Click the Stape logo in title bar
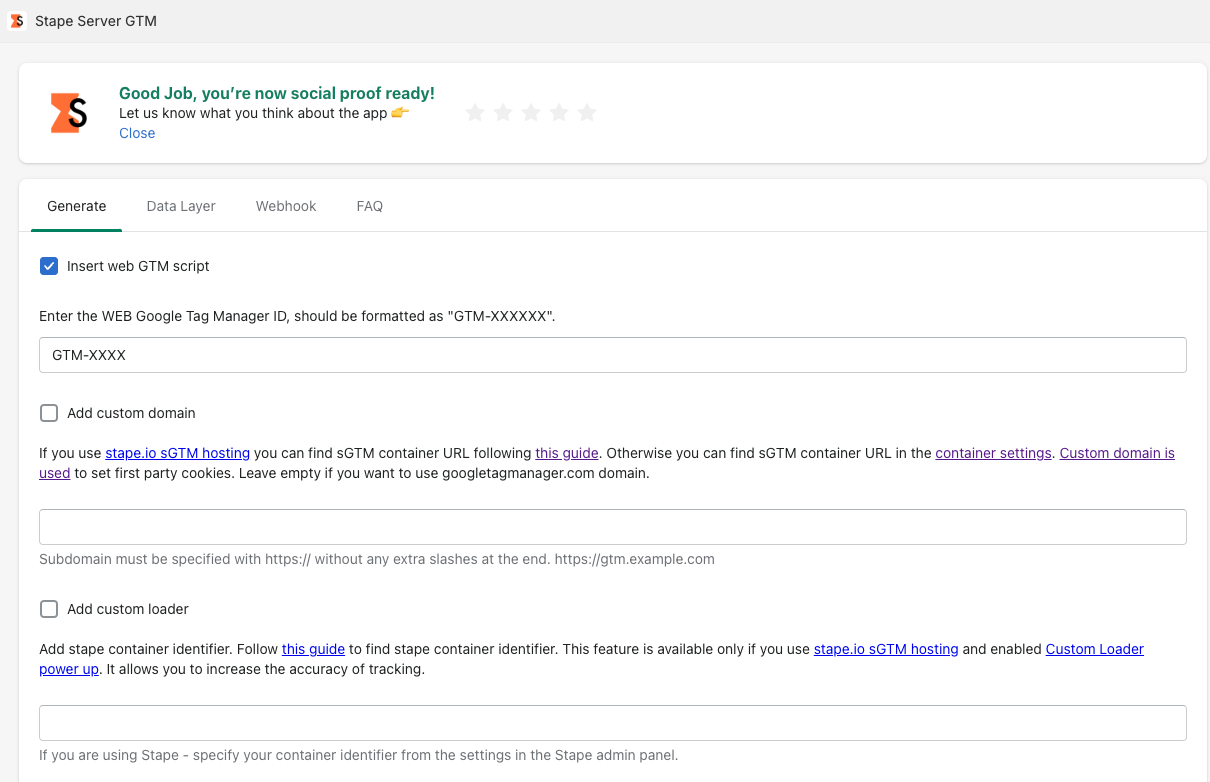 pos(17,20)
